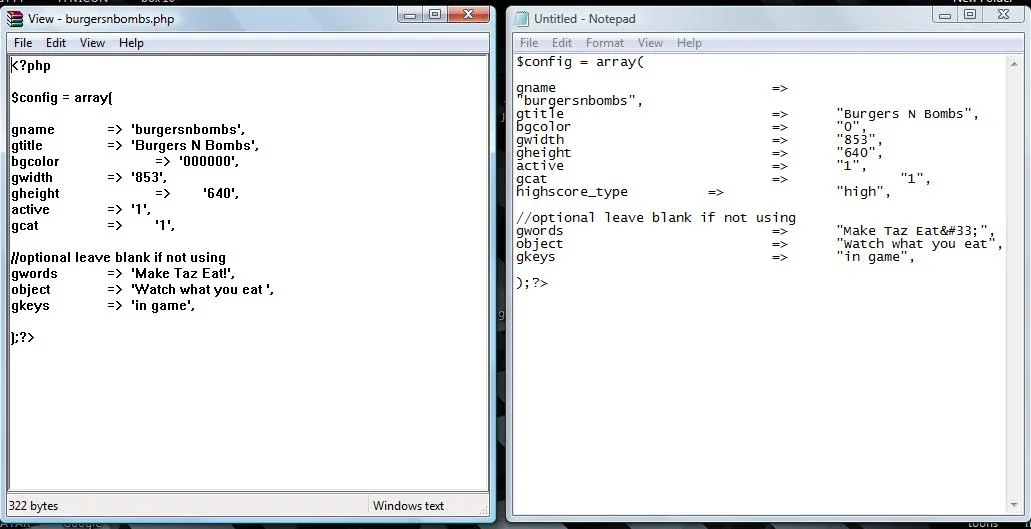This screenshot has height=529, width=1031.
Task: Click the Notepad scroll down arrow
Action: (1014, 505)
